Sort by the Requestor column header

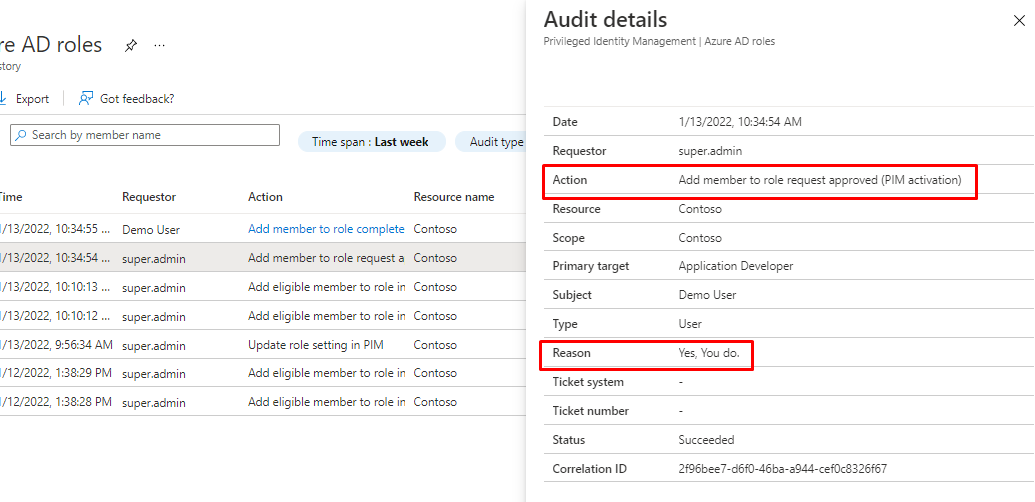pos(149,197)
